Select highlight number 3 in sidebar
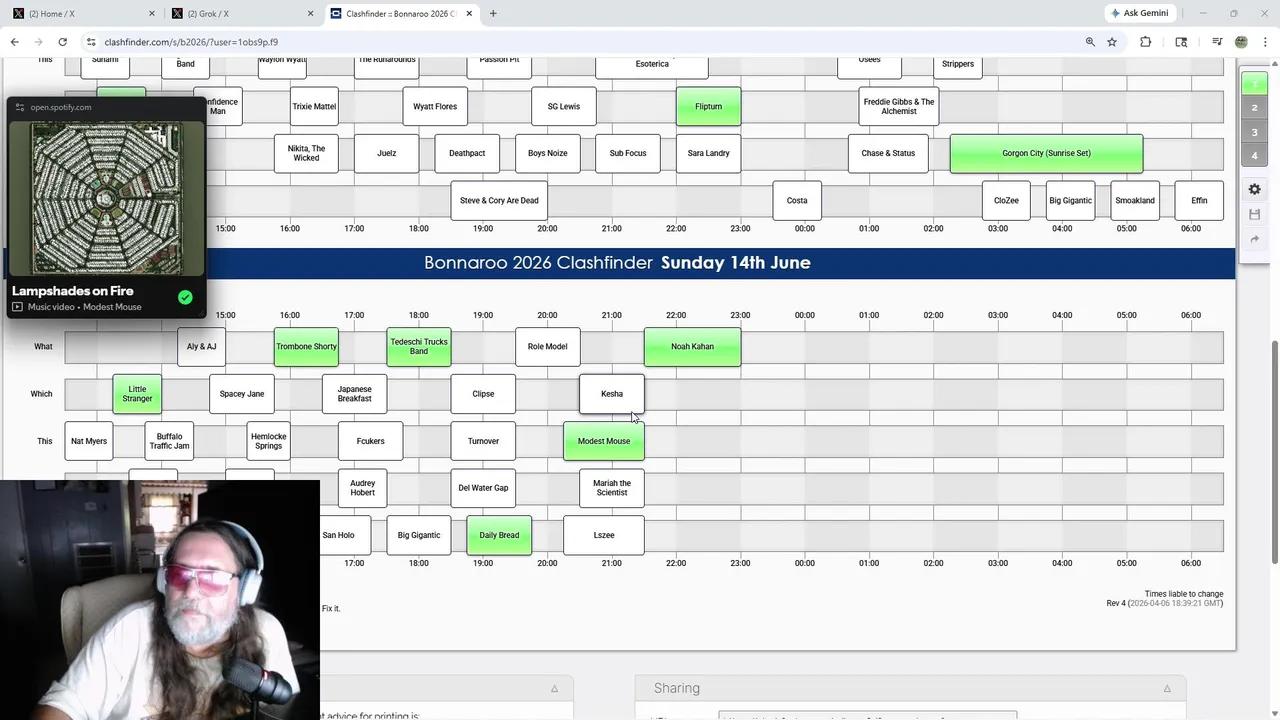Image resolution: width=1280 pixels, height=720 pixels. click(1254, 132)
